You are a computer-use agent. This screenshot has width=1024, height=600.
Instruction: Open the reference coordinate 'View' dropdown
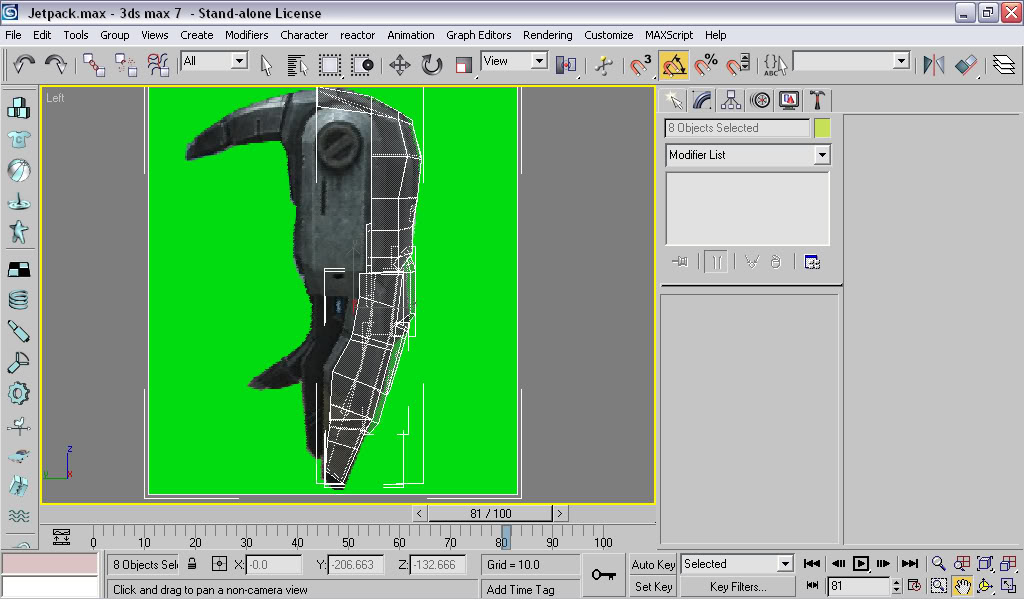point(539,61)
